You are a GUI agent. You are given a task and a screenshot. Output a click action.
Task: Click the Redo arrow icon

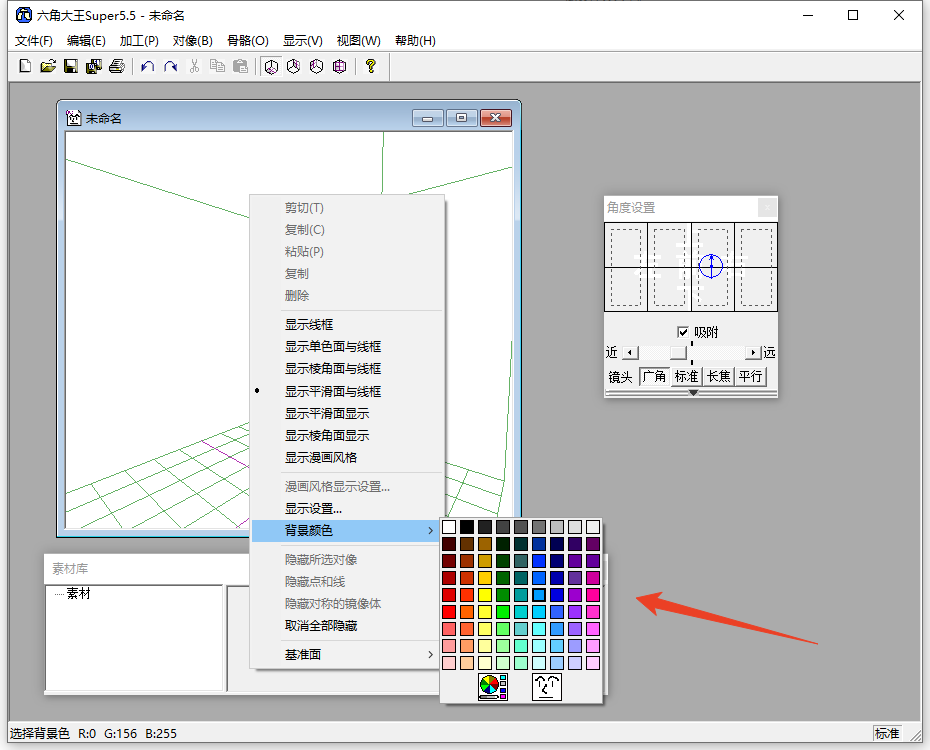(171, 67)
